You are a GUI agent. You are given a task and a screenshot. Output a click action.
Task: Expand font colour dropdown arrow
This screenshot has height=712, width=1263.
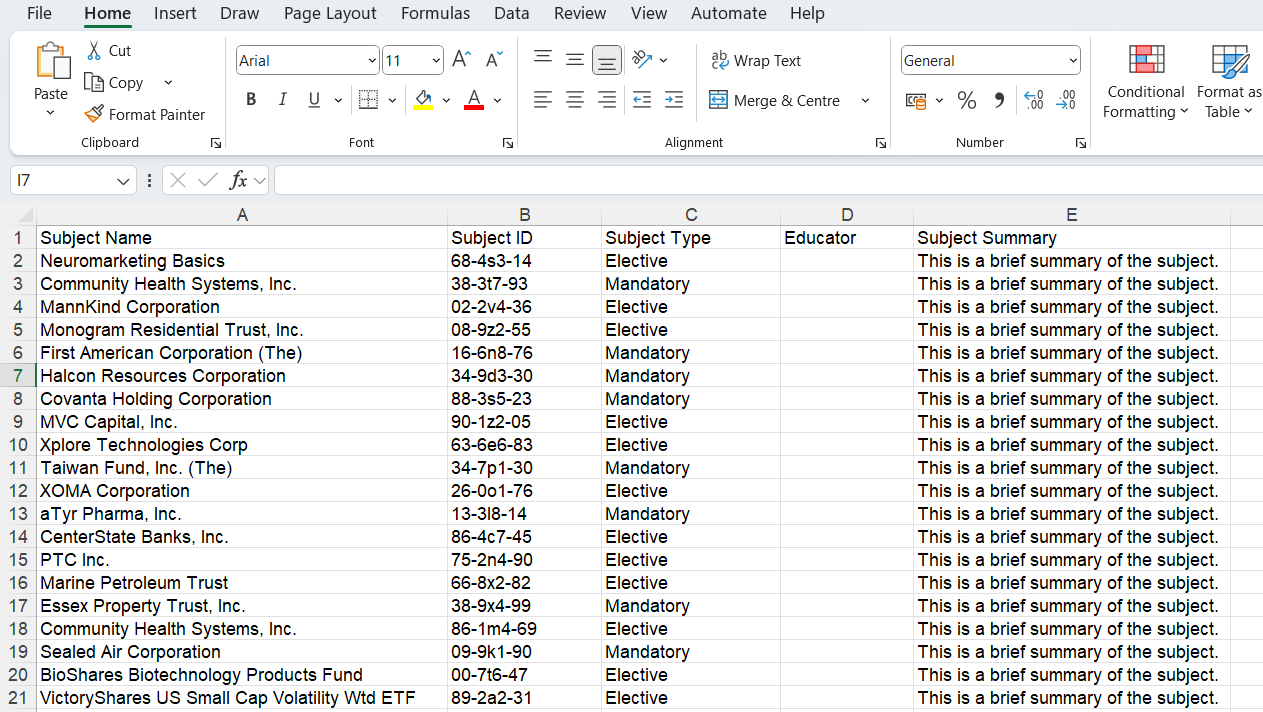[497, 100]
